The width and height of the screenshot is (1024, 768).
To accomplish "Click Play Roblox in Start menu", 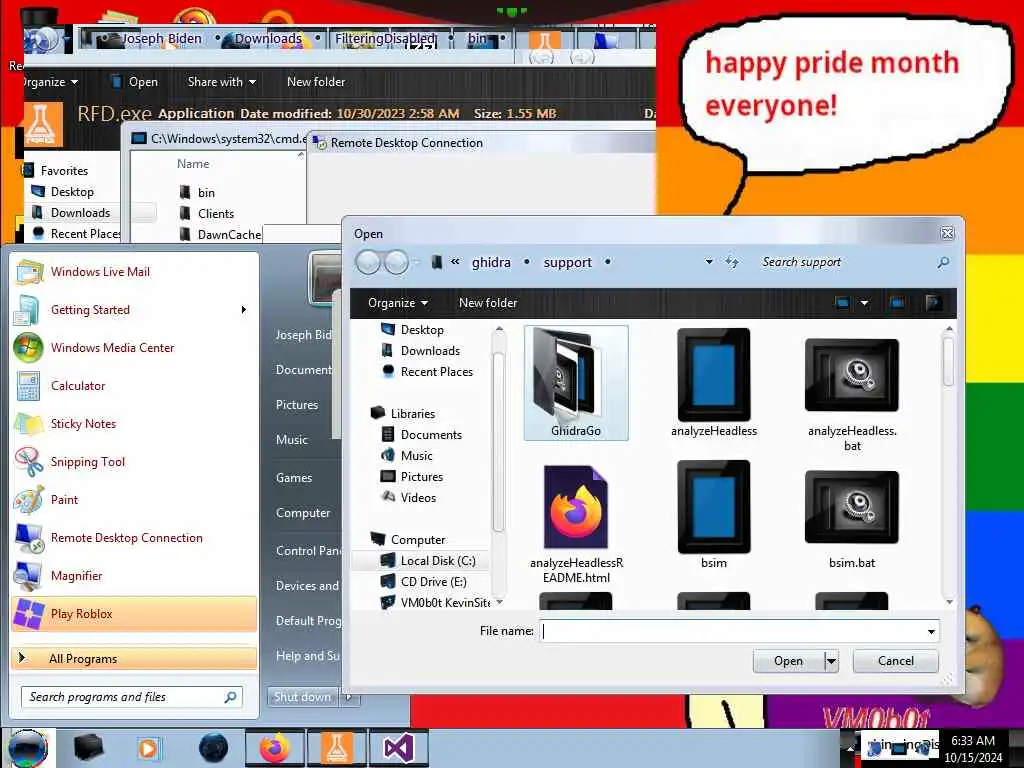I will pos(134,614).
